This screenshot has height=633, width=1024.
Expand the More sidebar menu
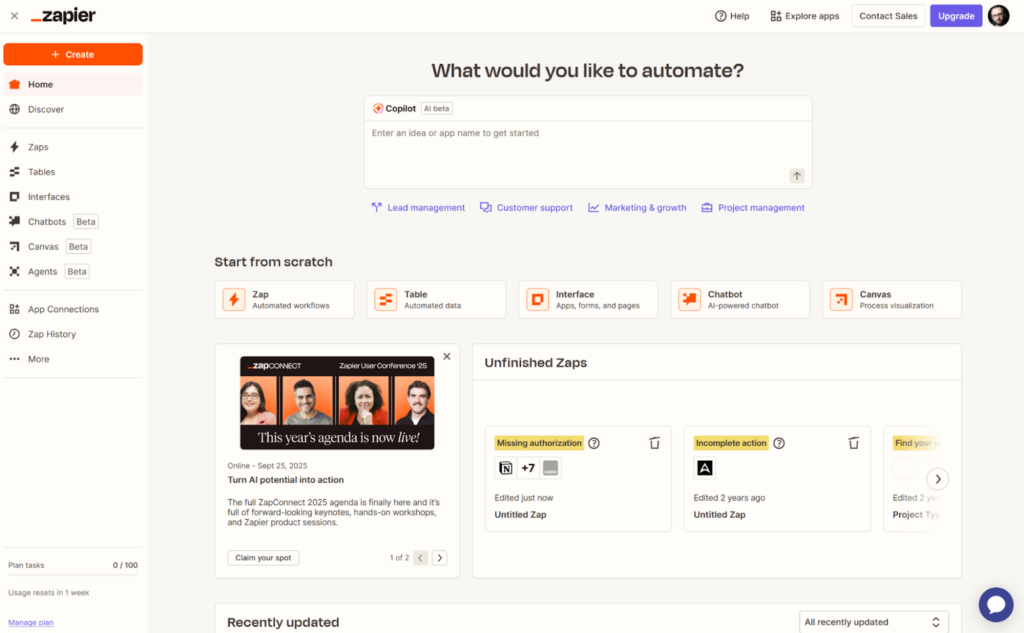(38, 359)
